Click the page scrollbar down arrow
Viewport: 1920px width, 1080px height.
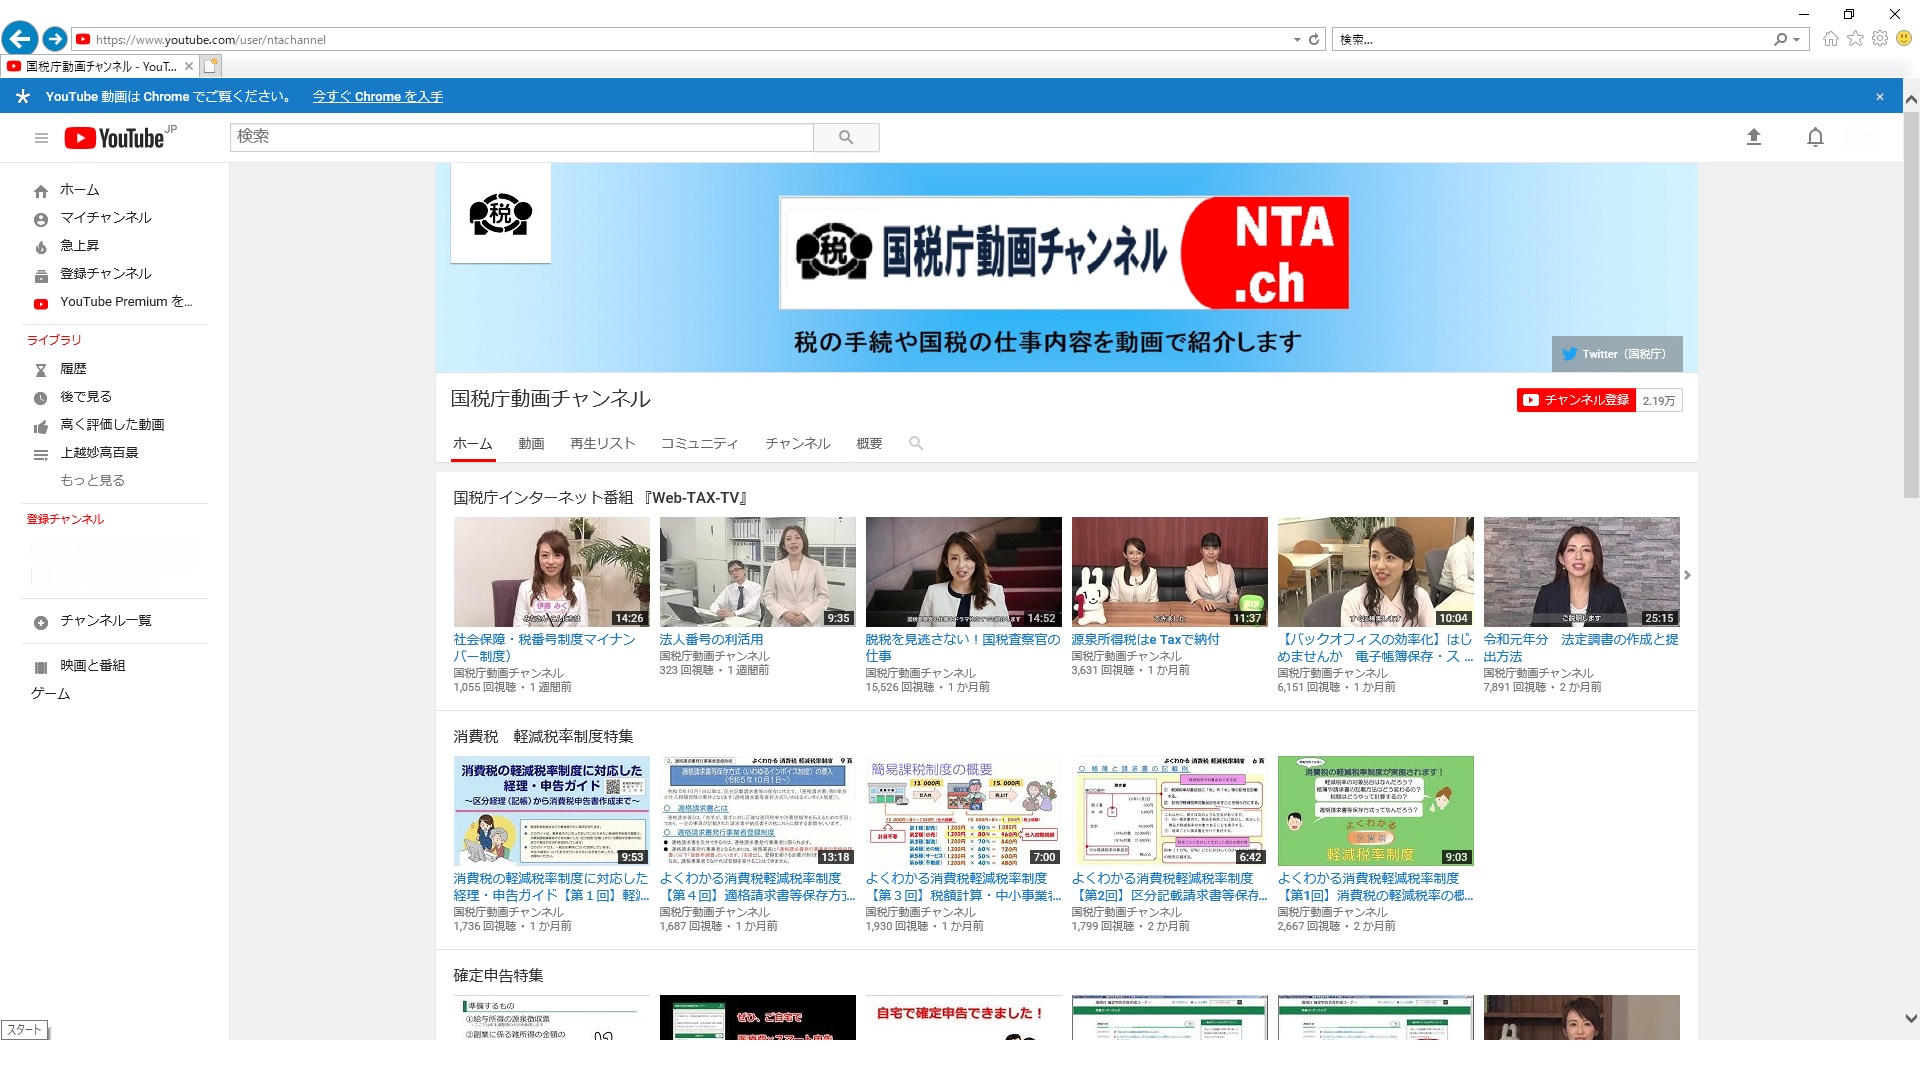click(x=1911, y=1019)
